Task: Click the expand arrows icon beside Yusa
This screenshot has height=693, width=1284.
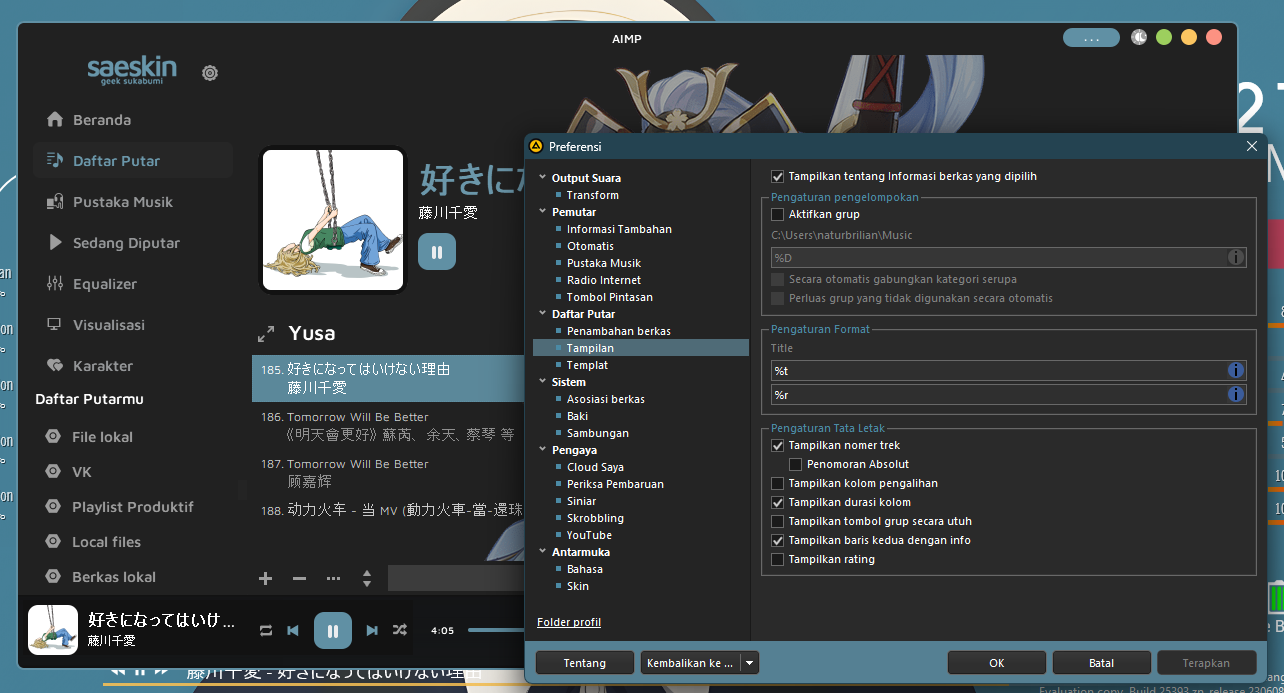Action: coord(266,334)
